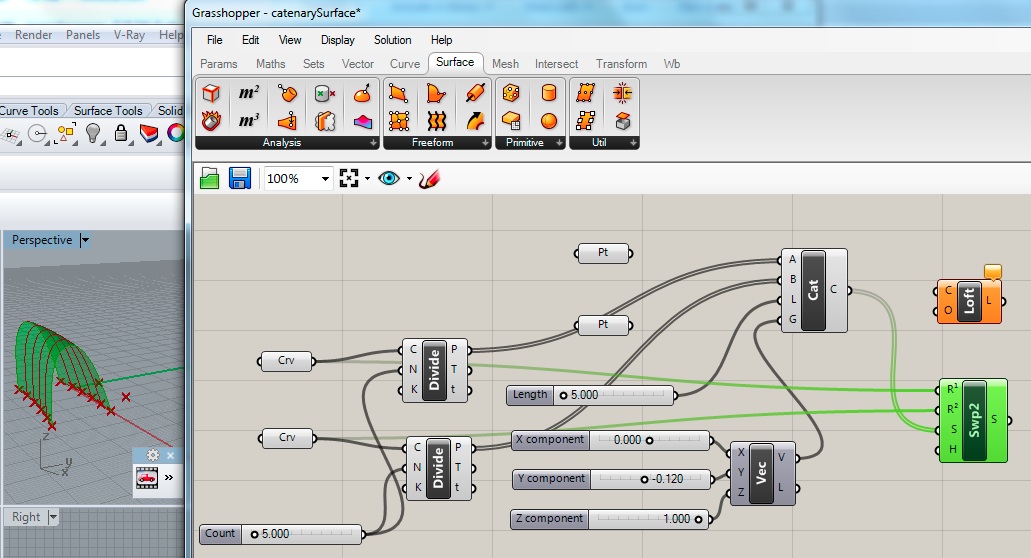Image resolution: width=1031 pixels, height=558 pixels.
Task: Toggle the lightbulb visibility icon in Rhino
Action: (93, 133)
